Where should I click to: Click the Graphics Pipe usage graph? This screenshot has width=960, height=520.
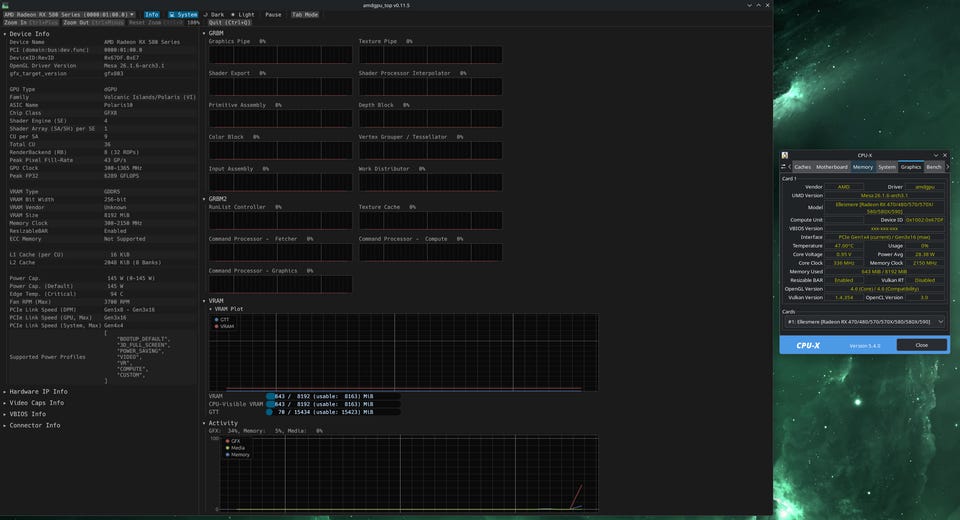pos(280,55)
